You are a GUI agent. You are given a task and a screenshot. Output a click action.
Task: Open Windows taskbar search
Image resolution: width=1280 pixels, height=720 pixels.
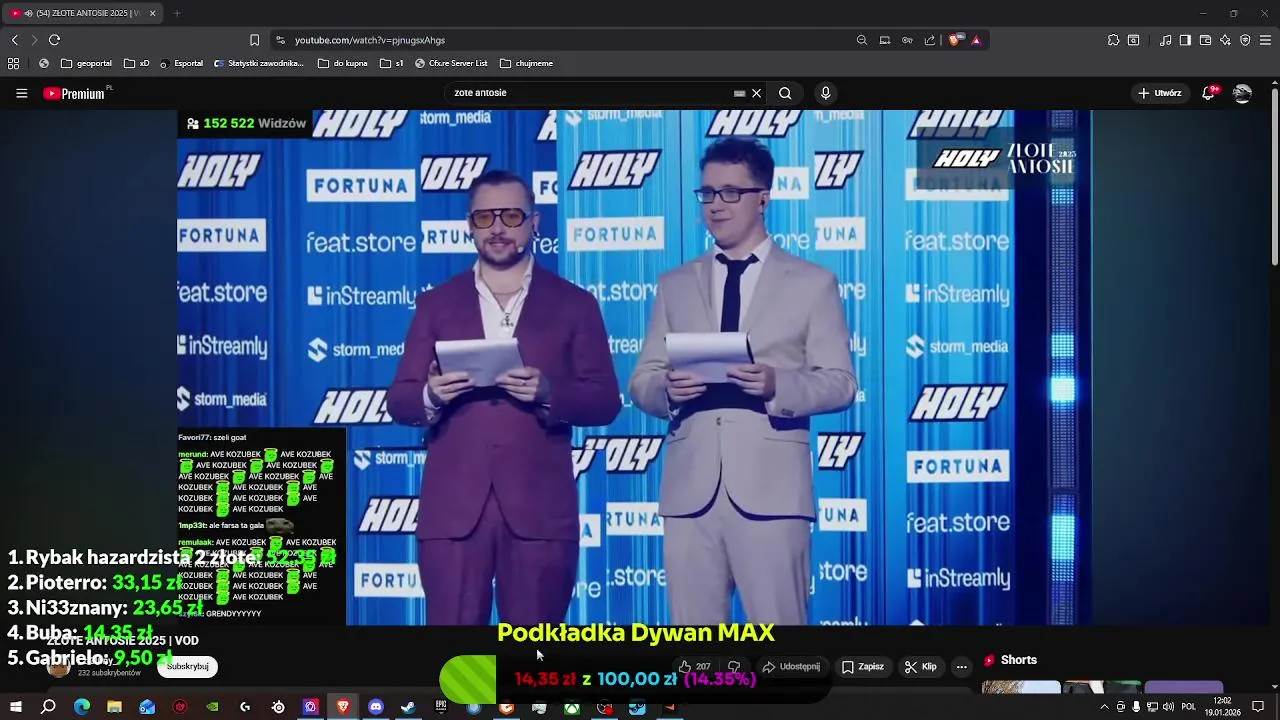point(48,707)
